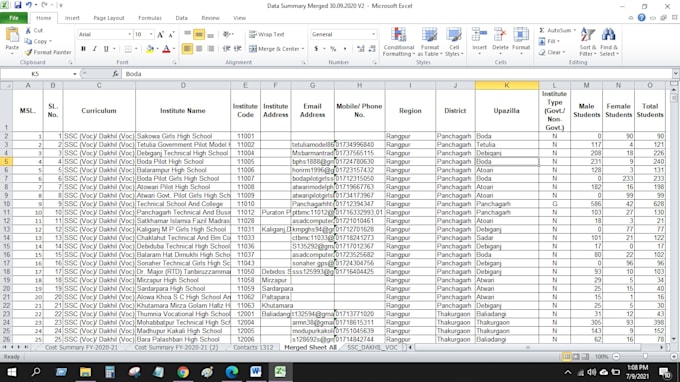Apply the percent style
Image resolution: width=680 pixels, height=382 pixels.
333,49
